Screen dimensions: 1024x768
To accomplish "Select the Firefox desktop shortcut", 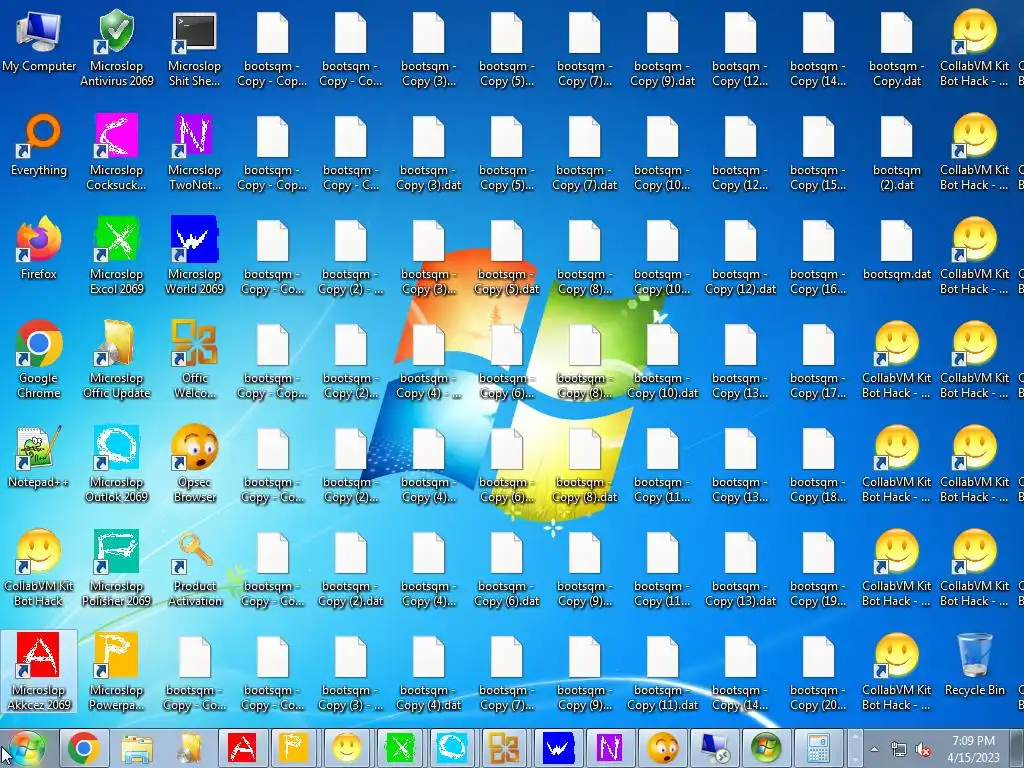I will [39, 249].
